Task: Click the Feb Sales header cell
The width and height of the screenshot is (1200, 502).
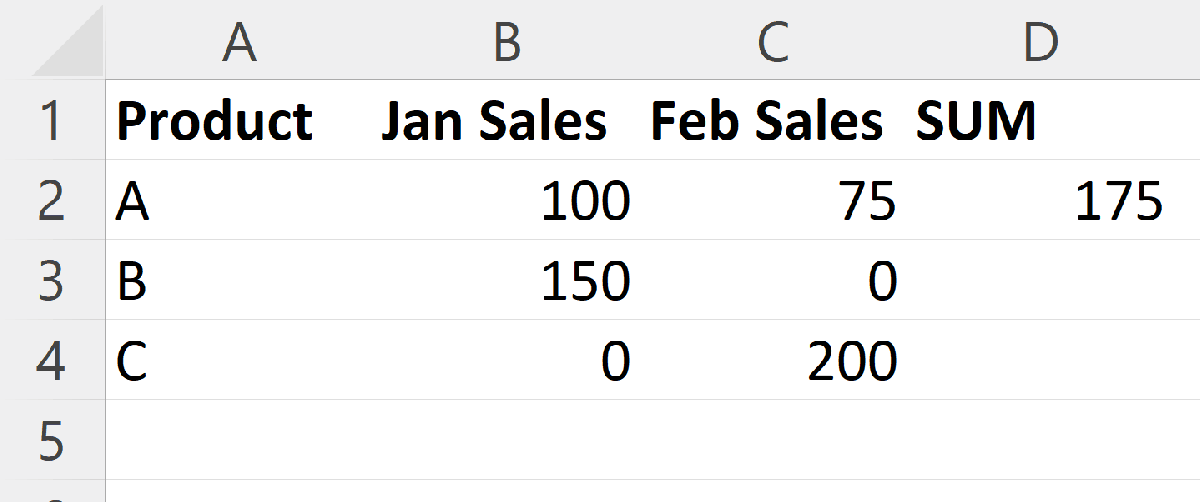Action: click(x=767, y=121)
